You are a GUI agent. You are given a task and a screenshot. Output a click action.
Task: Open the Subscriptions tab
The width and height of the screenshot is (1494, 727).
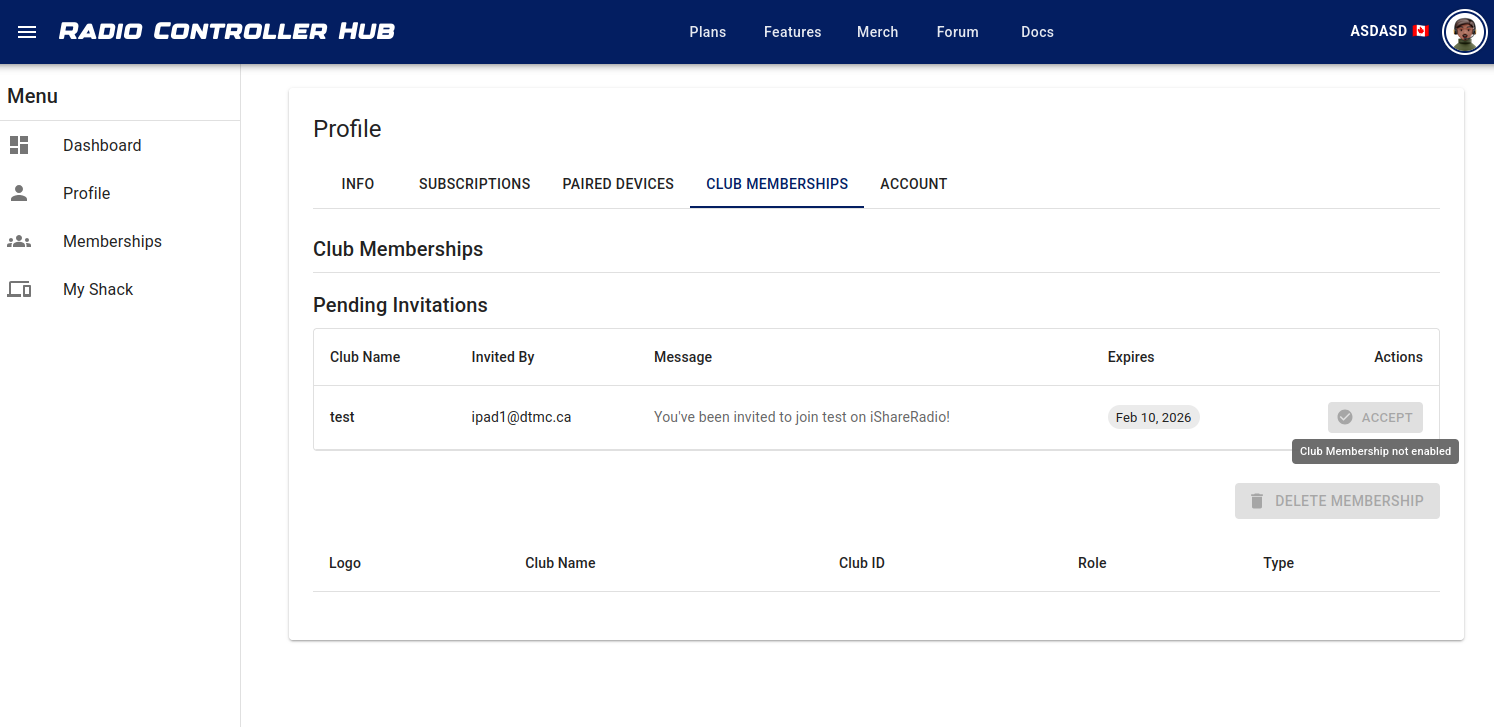(x=474, y=184)
